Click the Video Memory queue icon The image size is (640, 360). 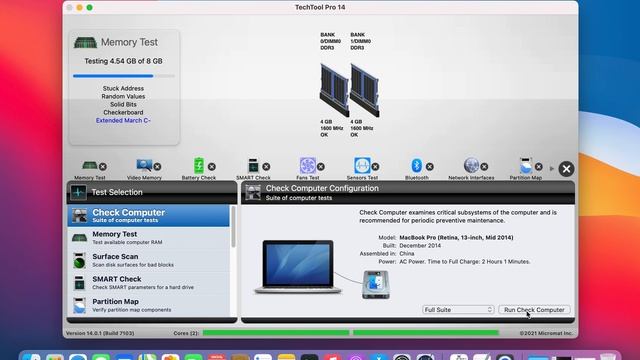pos(144,165)
